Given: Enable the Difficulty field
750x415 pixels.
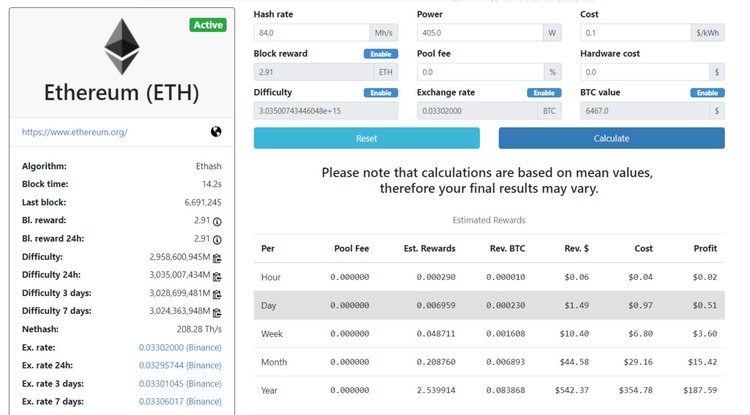Looking at the screenshot, I should [381, 92].
